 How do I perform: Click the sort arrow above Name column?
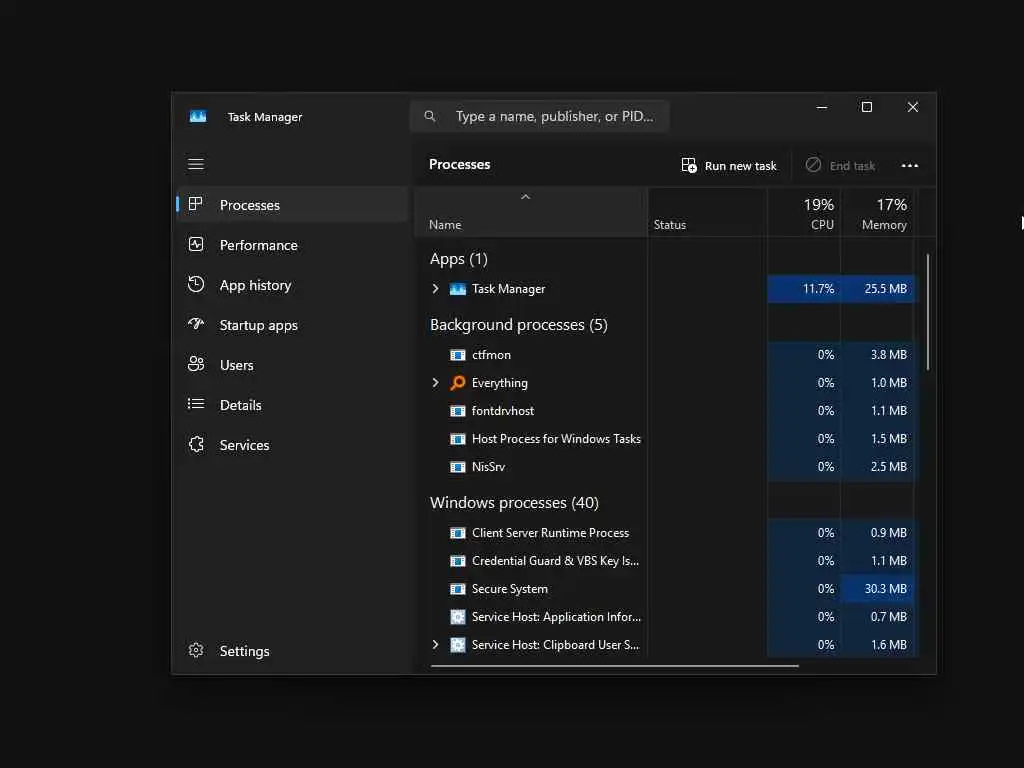525,197
